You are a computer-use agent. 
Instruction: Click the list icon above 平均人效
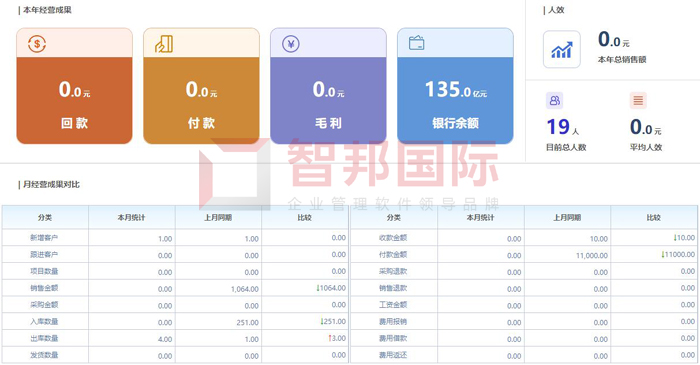click(638, 100)
